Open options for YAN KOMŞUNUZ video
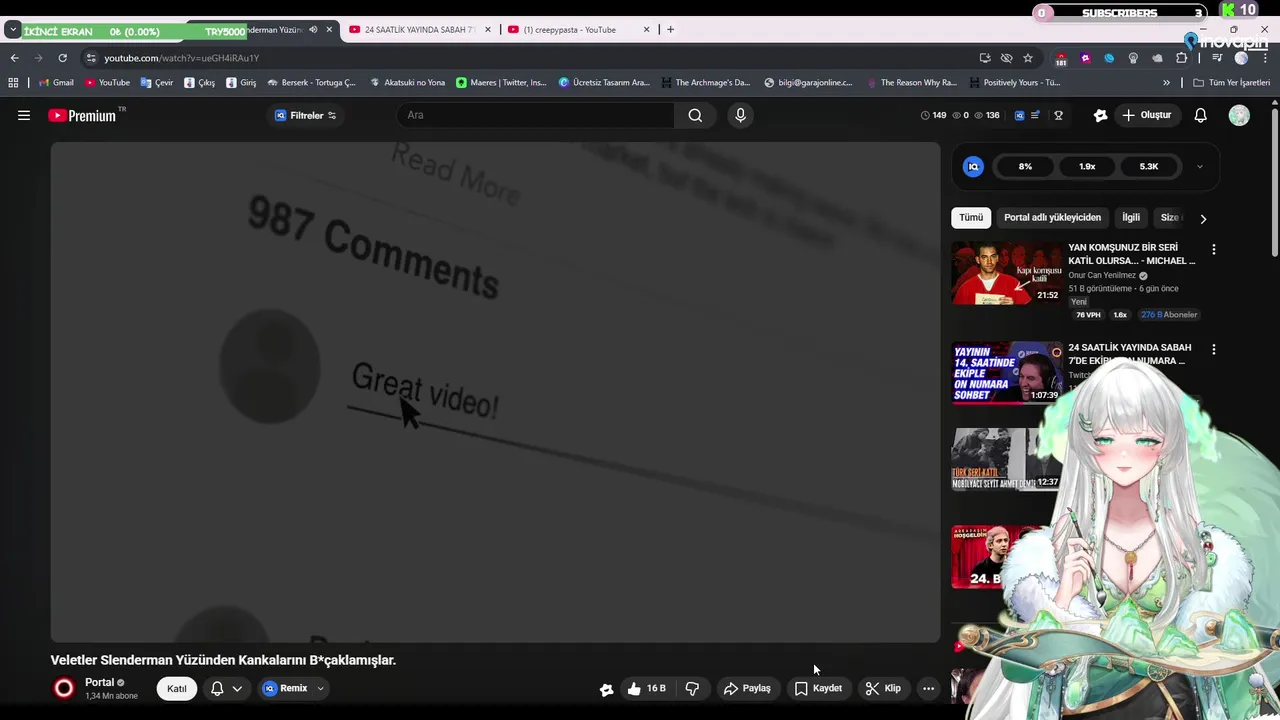Image resolution: width=1280 pixels, height=720 pixels. (1214, 249)
